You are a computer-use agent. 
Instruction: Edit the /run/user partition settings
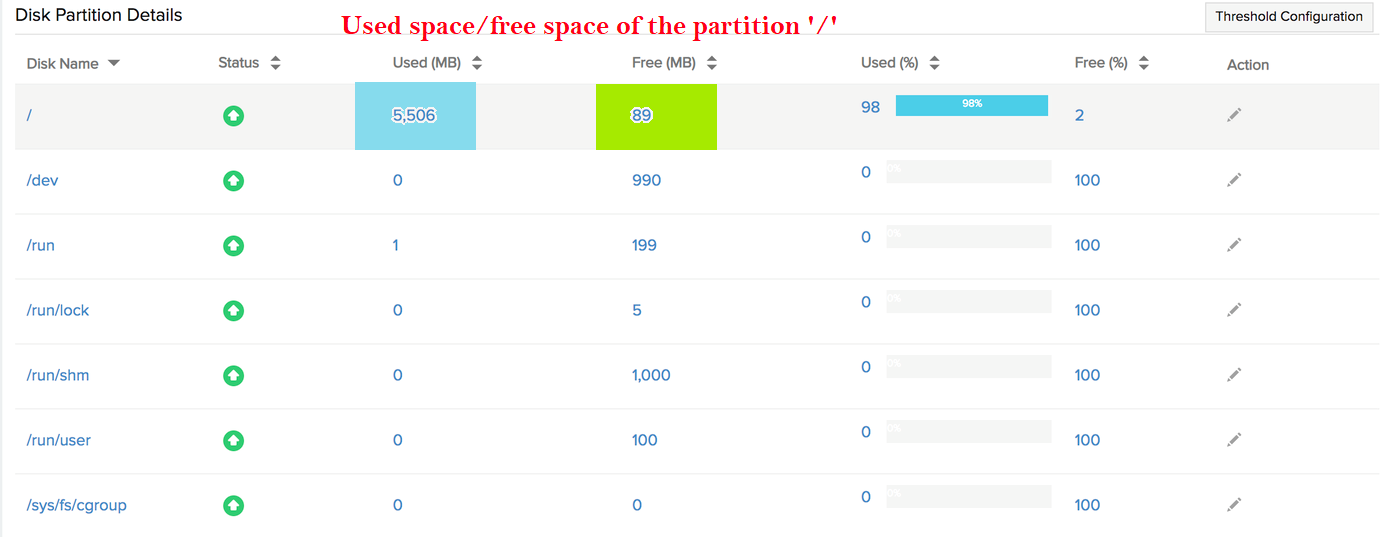click(1234, 440)
